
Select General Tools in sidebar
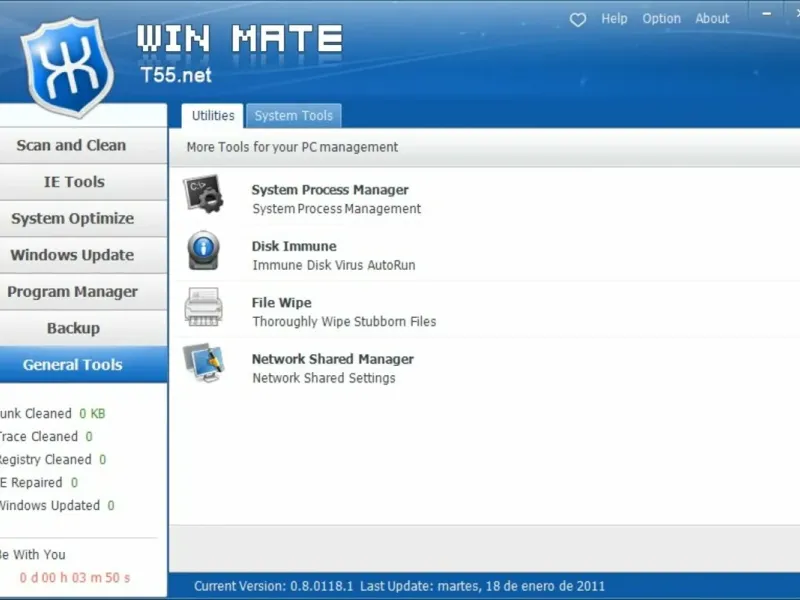pyautogui.click(x=83, y=365)
